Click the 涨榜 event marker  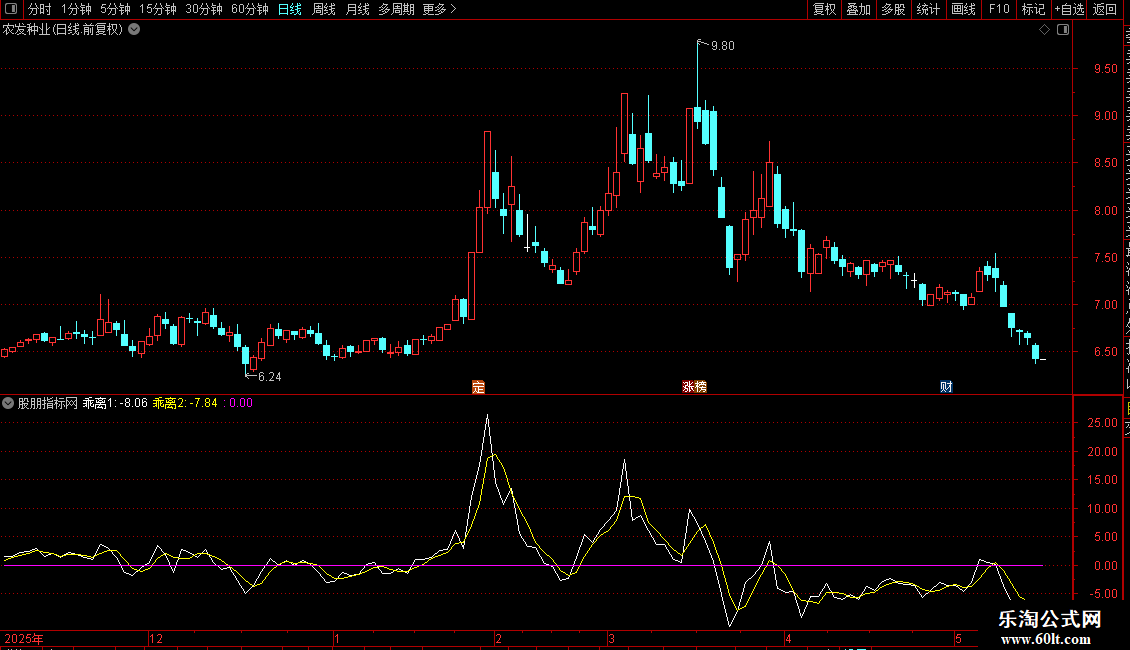coord(695,387)
